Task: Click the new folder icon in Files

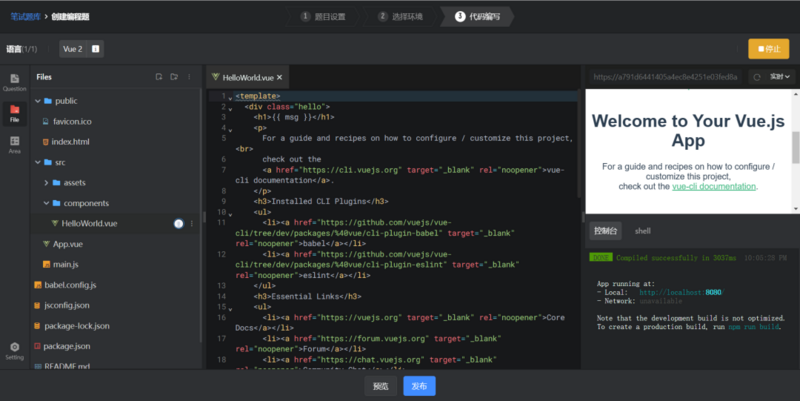Action: (x=174, y=77)
